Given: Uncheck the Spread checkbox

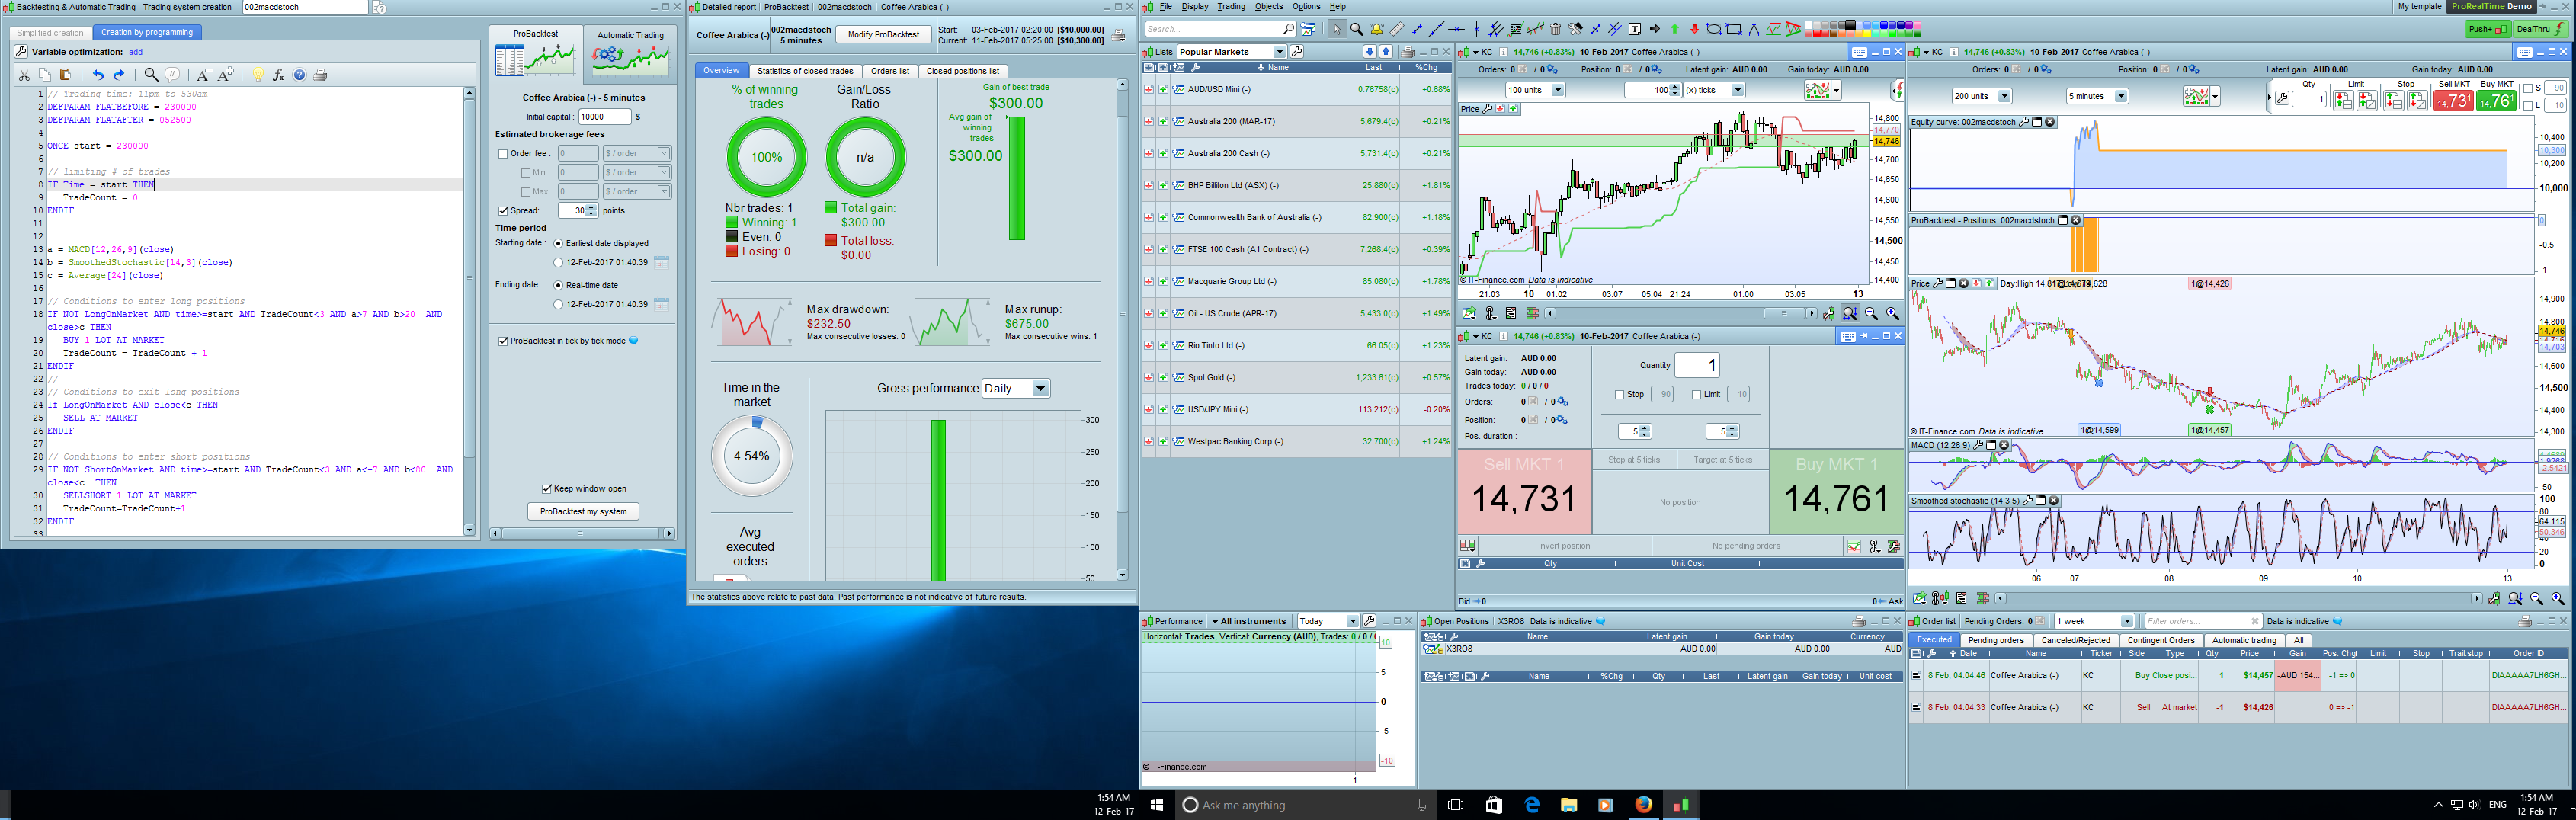Looking at the screenshot, I should point(503,211).
